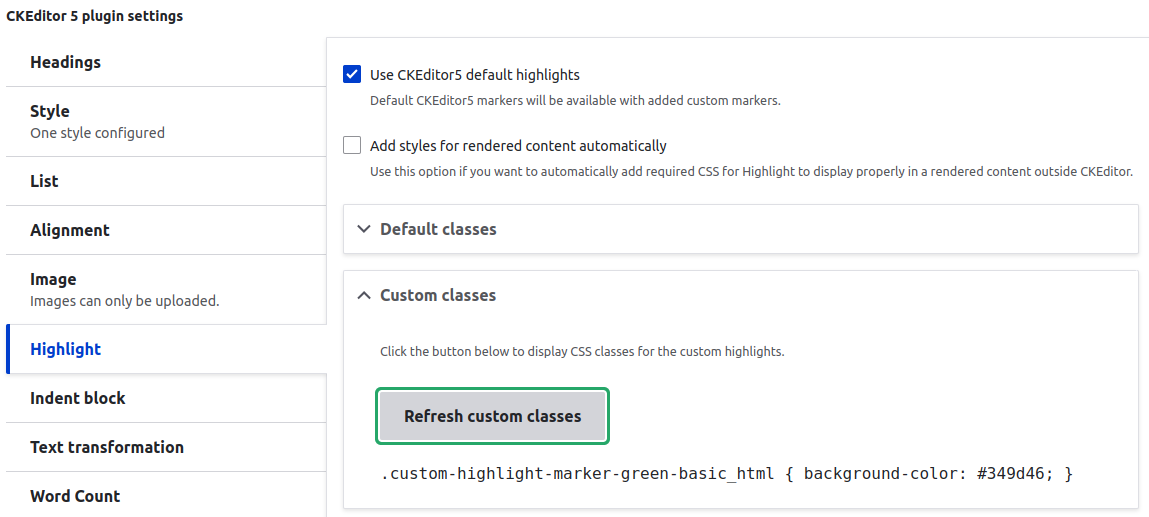Collapse the Custom classes section title
Viewport: 1149px width, 517px height.
[438, 295]
